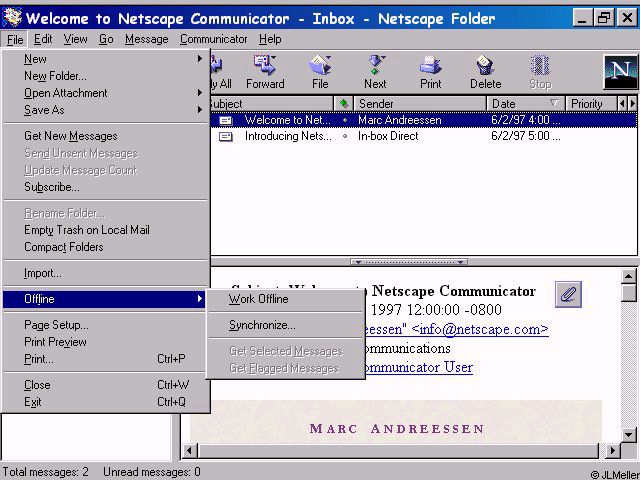Select the Welcome to Net... message row
Image resolution: width=640 pixels, height=480 pixels.
(423, 120)
